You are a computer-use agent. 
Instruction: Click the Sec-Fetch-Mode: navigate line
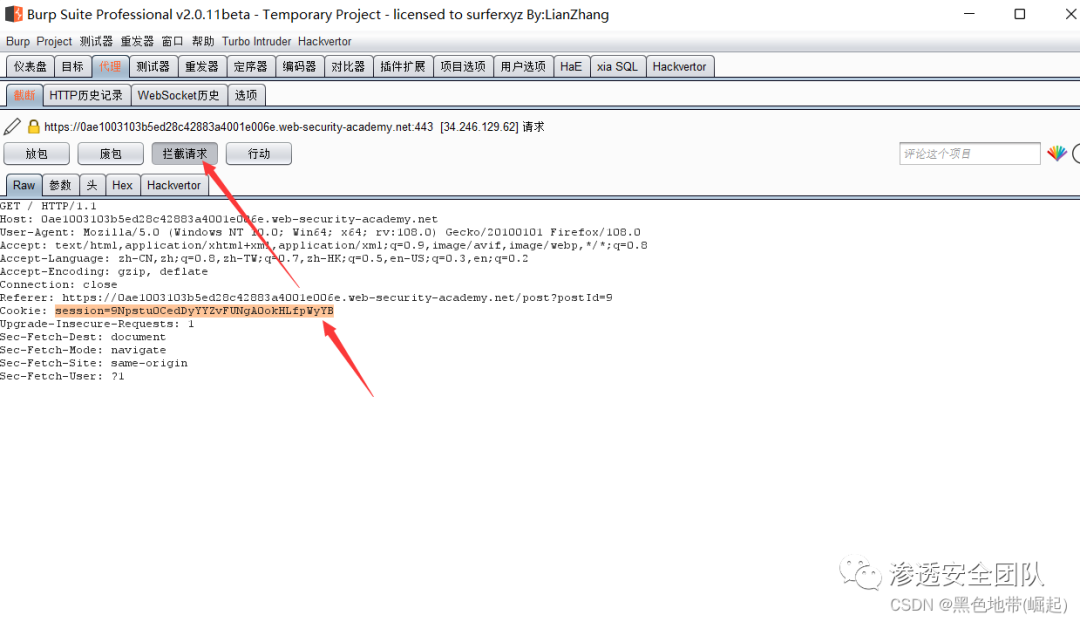[x=83, y=350]
